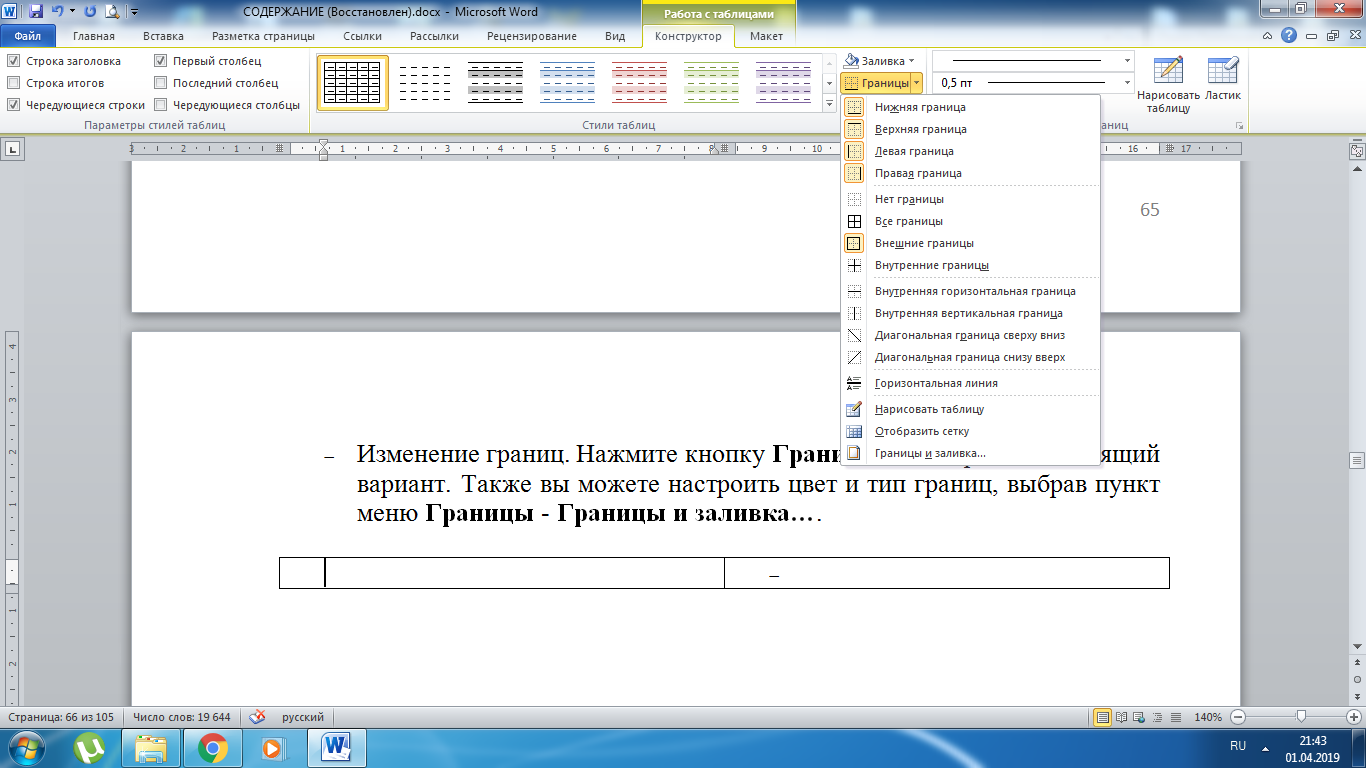
Task: Select Внутренняя горизонтальная граница icon
Action: [854, 291]
